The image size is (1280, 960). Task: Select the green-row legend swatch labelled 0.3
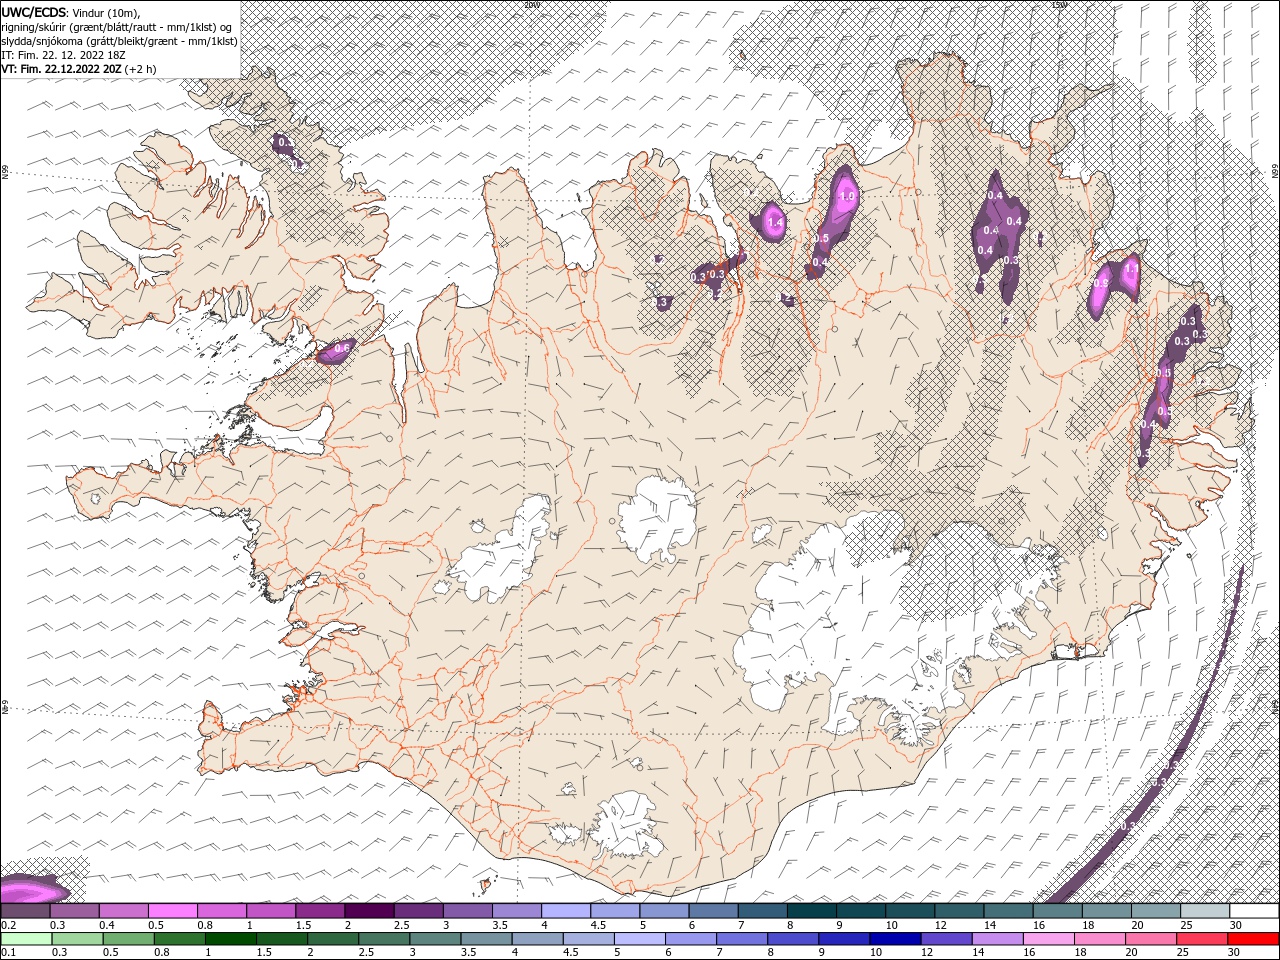(x=78, y=939)
